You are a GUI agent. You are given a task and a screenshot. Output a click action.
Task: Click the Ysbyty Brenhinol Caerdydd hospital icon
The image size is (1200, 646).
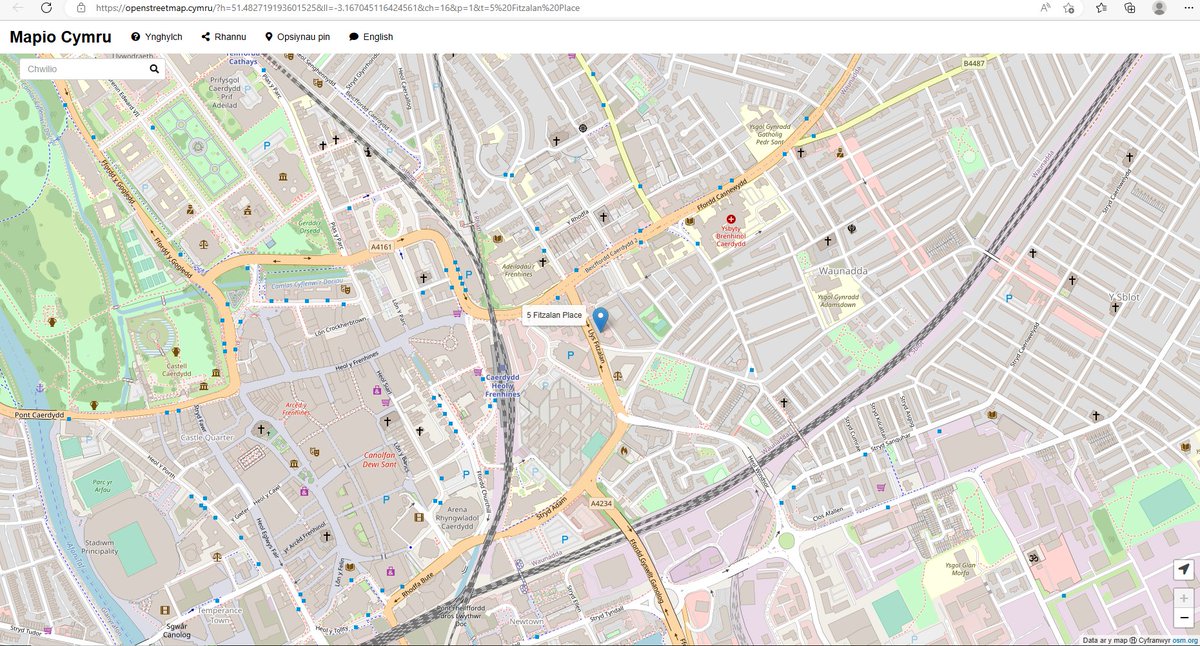point(730,218)
